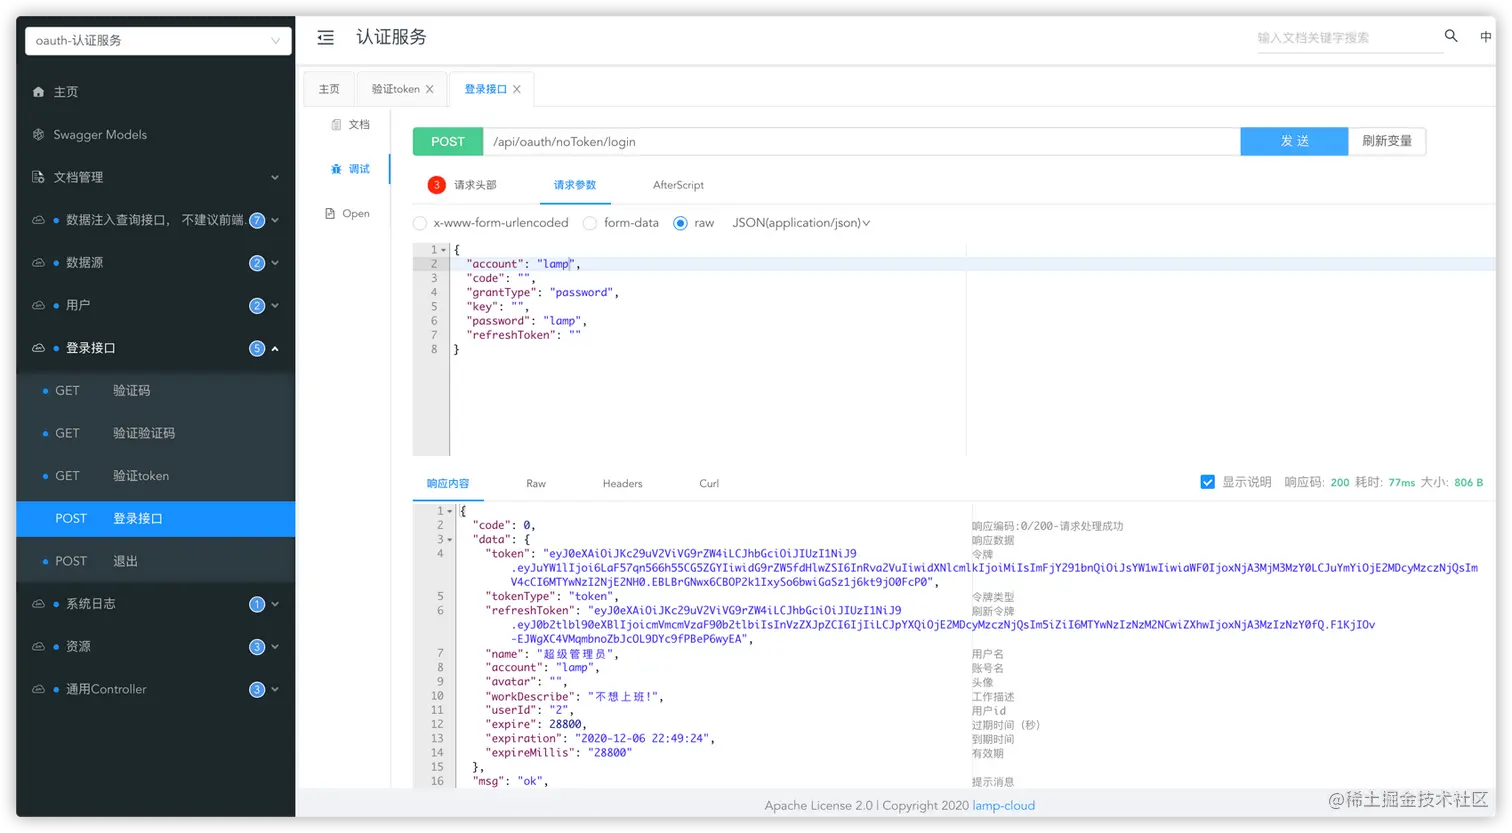Select the raw radio option

(680, 223)
